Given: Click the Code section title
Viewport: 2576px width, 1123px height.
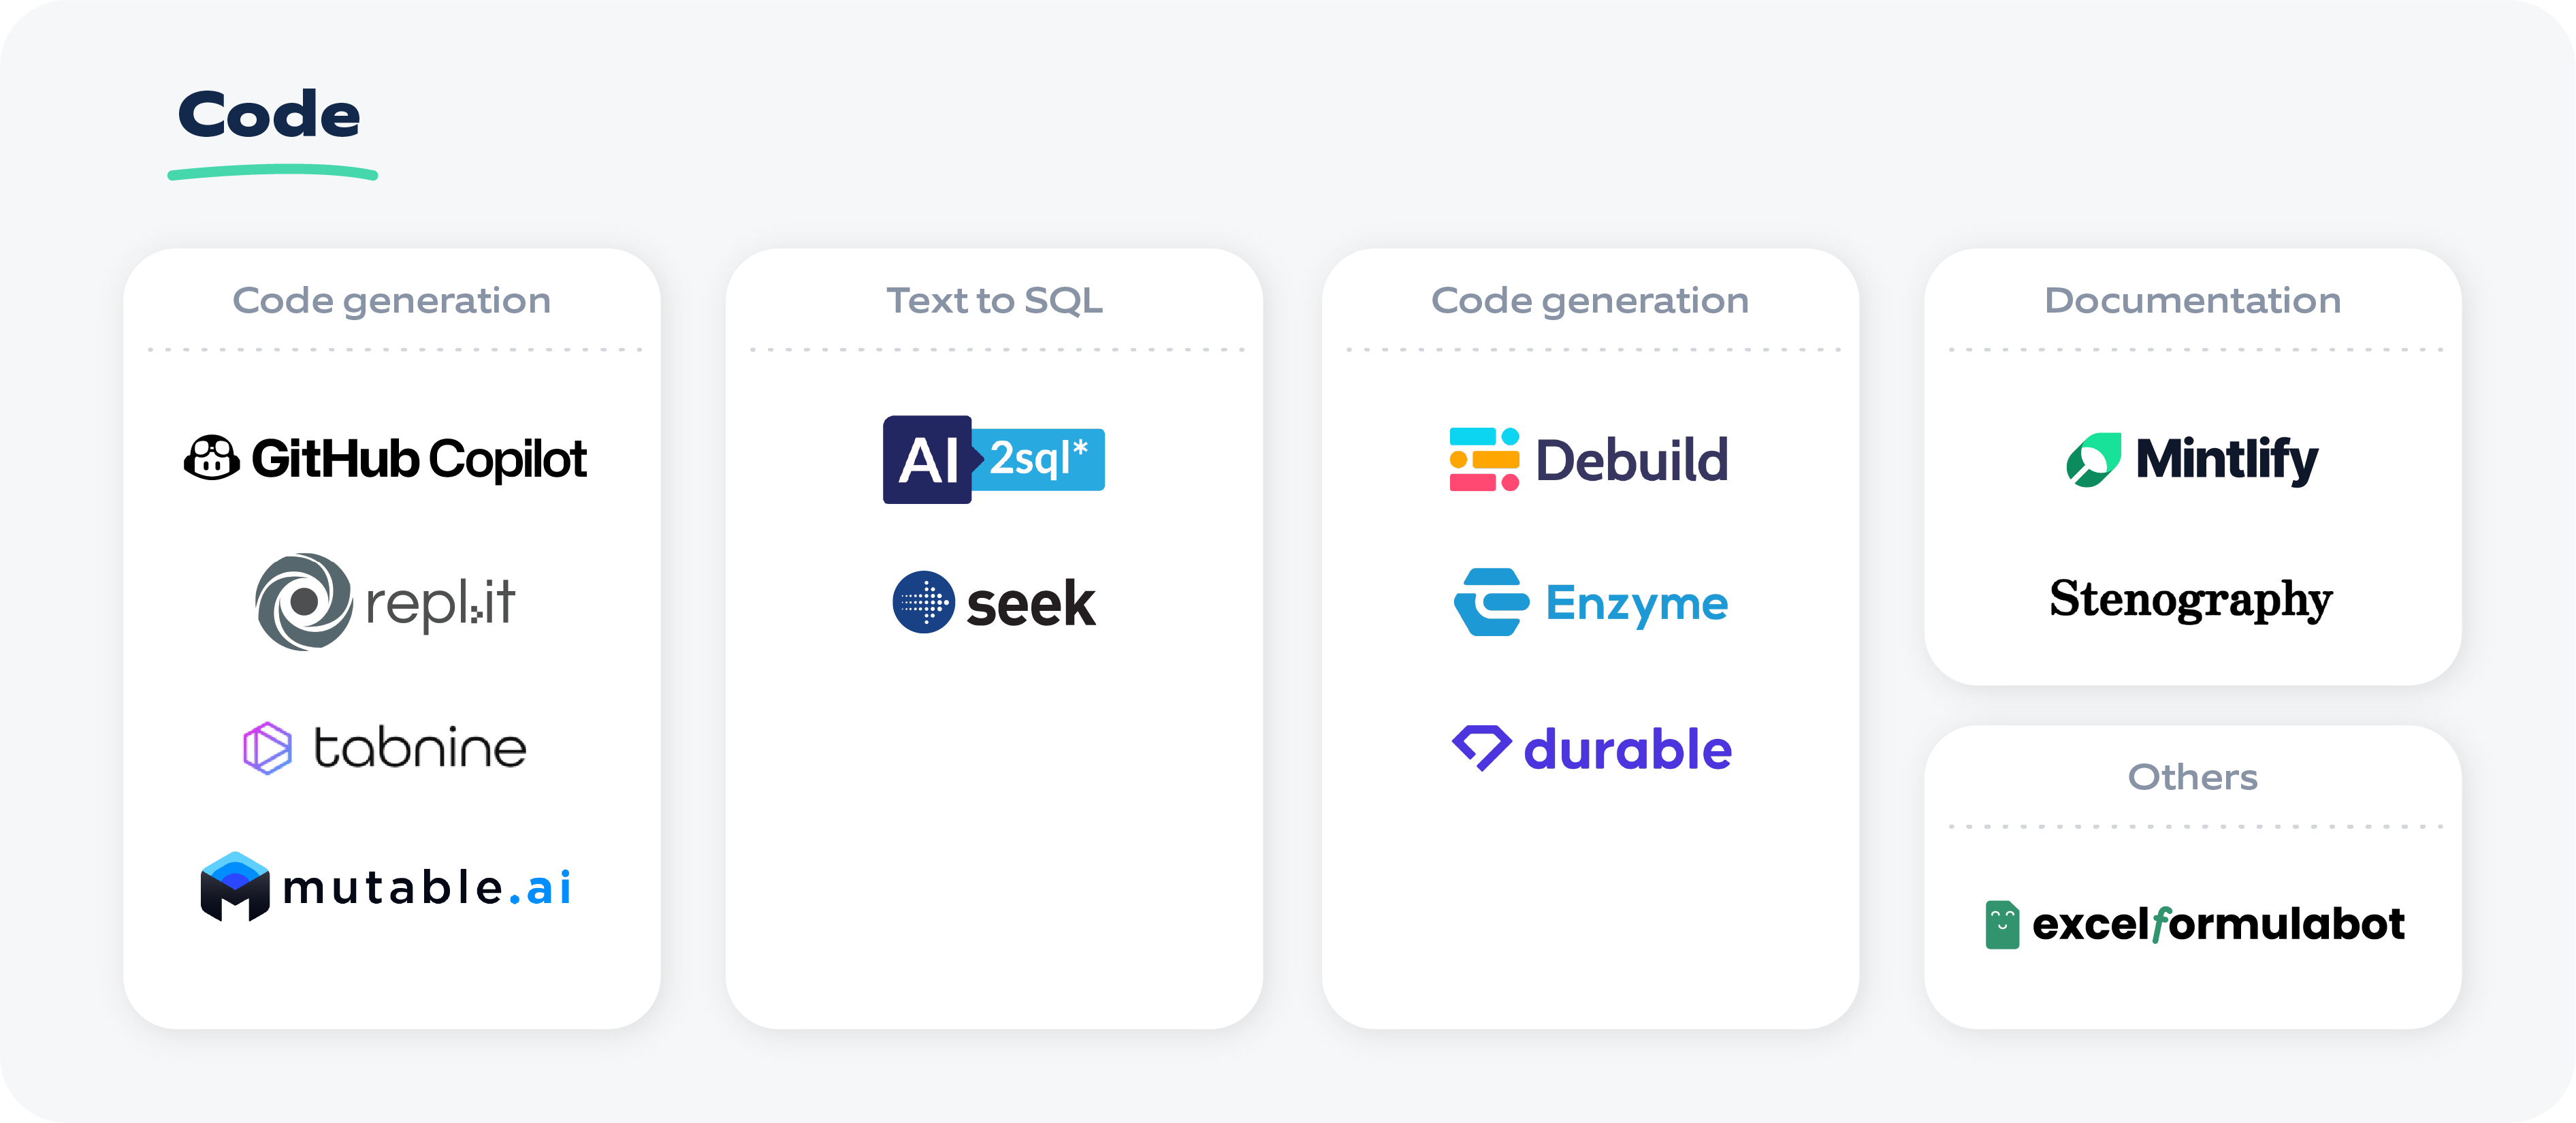Looking at the screenshot, I should [269, 114].
